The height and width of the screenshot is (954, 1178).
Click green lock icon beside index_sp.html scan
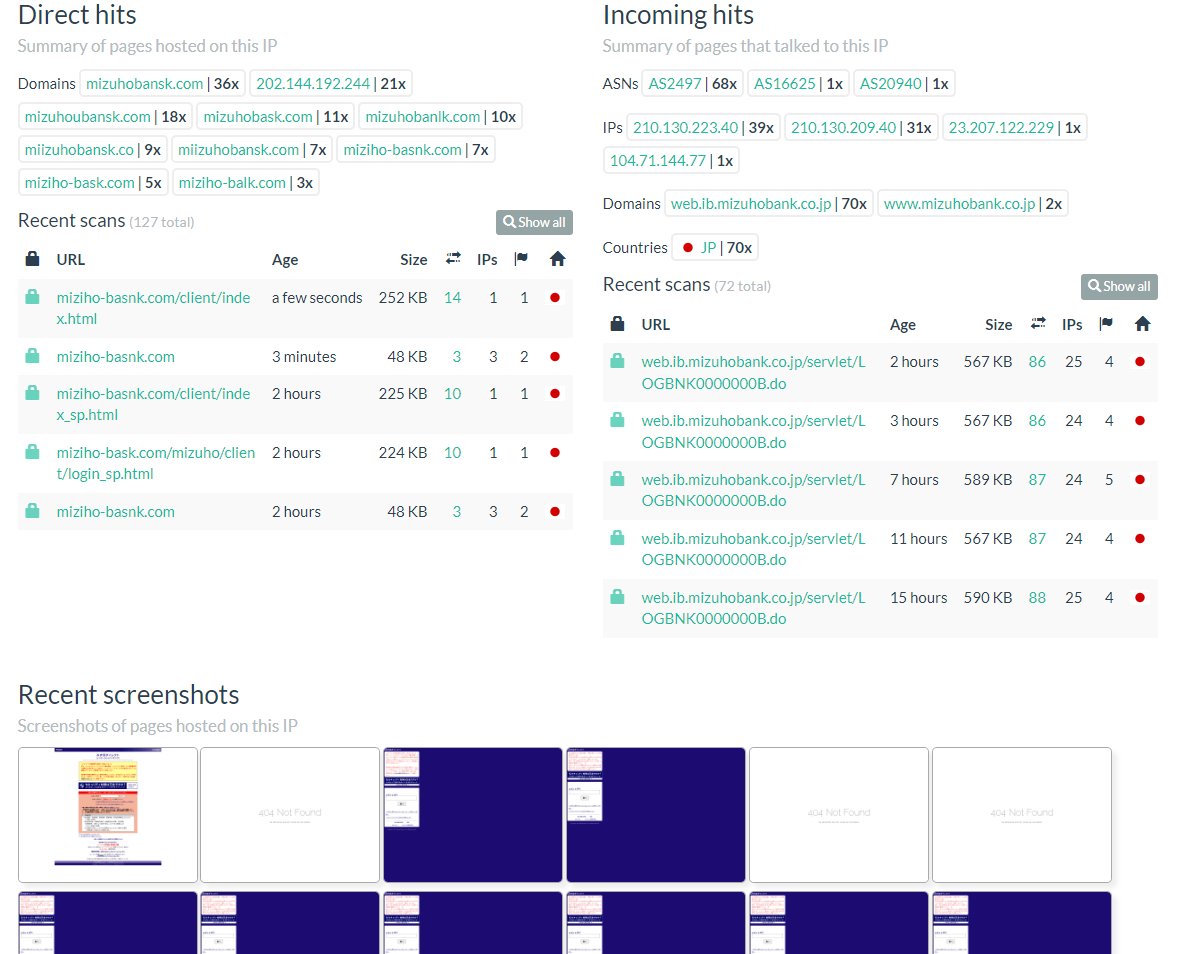point(32,393)
